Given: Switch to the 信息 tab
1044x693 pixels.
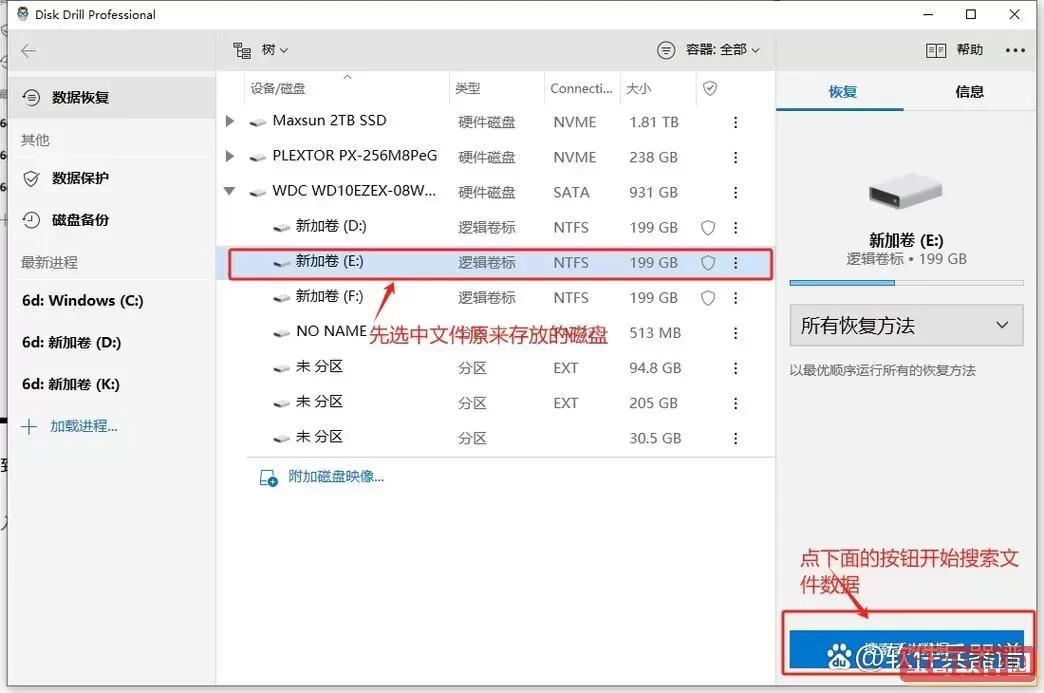Looking at the screenshot, I should point(969,92).
